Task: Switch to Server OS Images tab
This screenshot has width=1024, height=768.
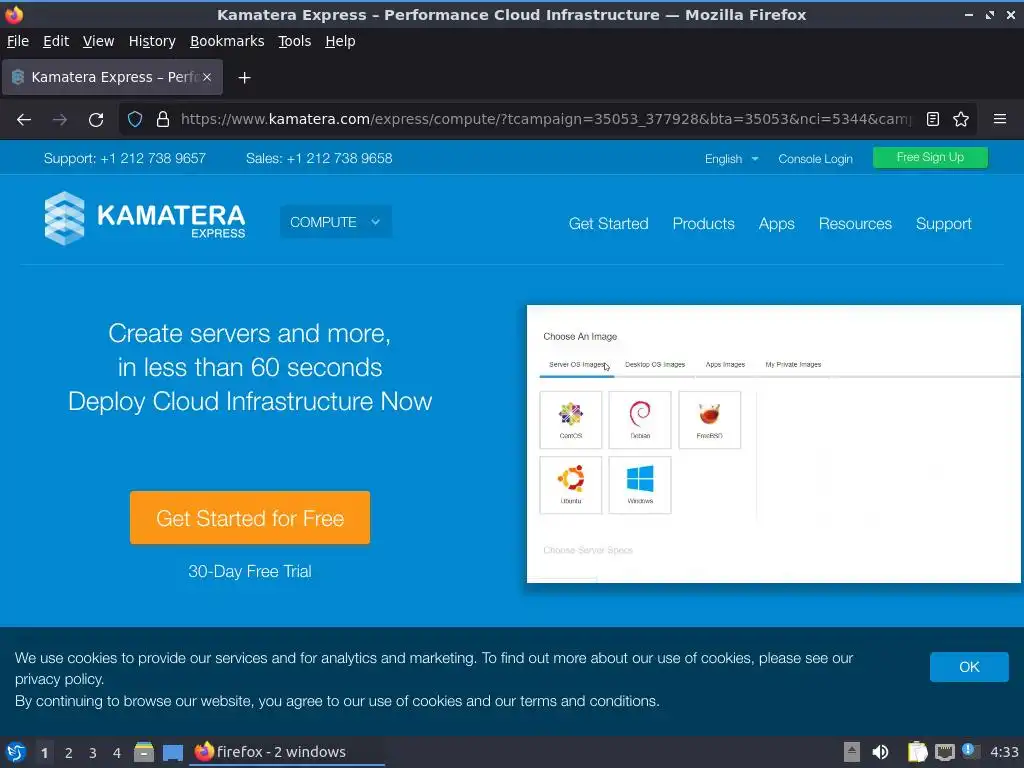Action: coord(577,364)
